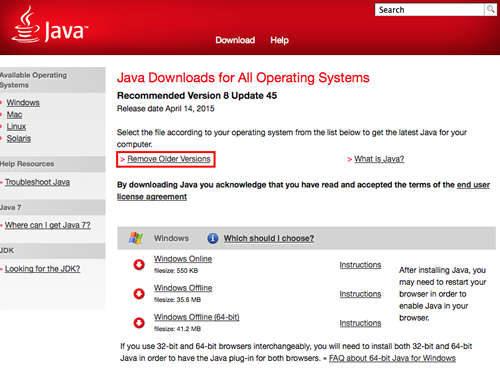Click Windows Offline (64-bit) download arrow icon

[x=139, y=323]
